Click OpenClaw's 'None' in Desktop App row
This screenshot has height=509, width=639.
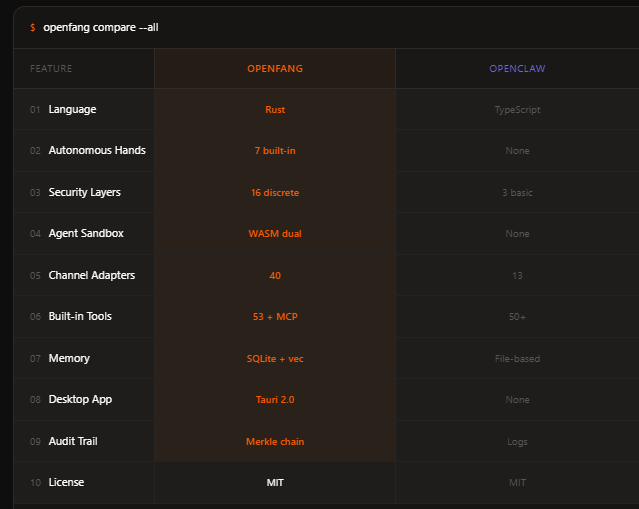click(x=518, y=400)
